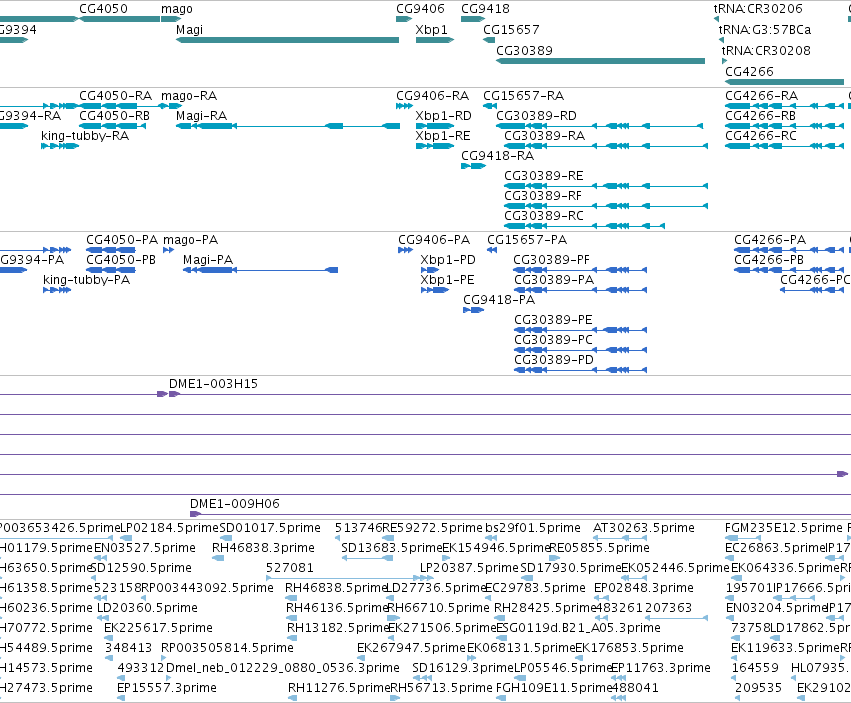Click the CG9418-PA protein label
The height and width of the screenshot is (703, 851).
click(x=499, y=300)
